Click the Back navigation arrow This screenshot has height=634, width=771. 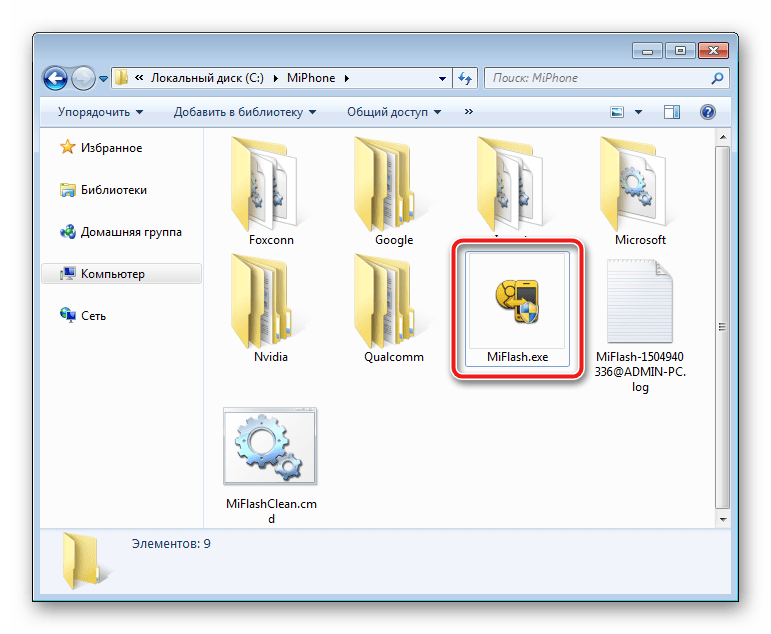tap(55, 78)
